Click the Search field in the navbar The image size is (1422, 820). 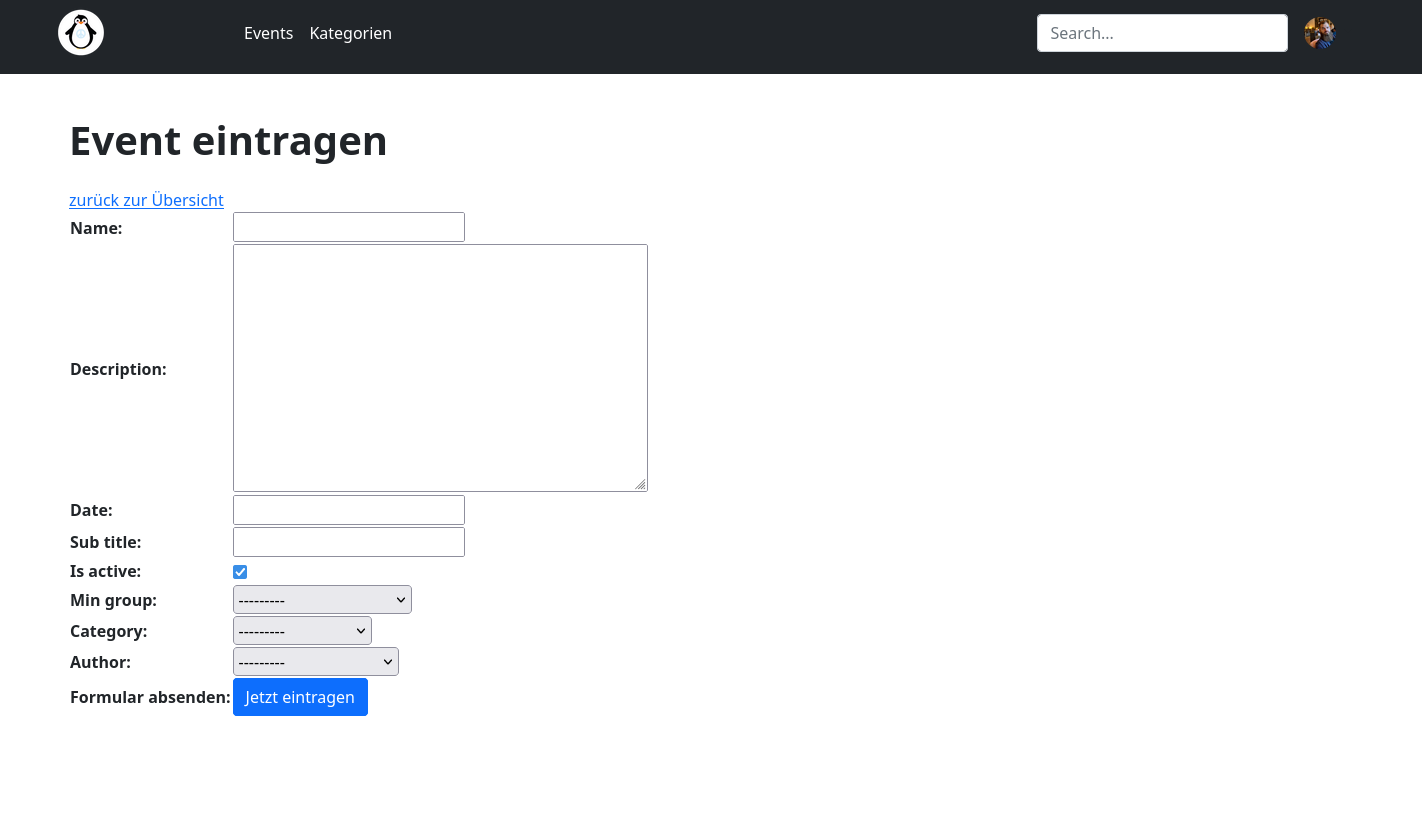point(1162,33)
